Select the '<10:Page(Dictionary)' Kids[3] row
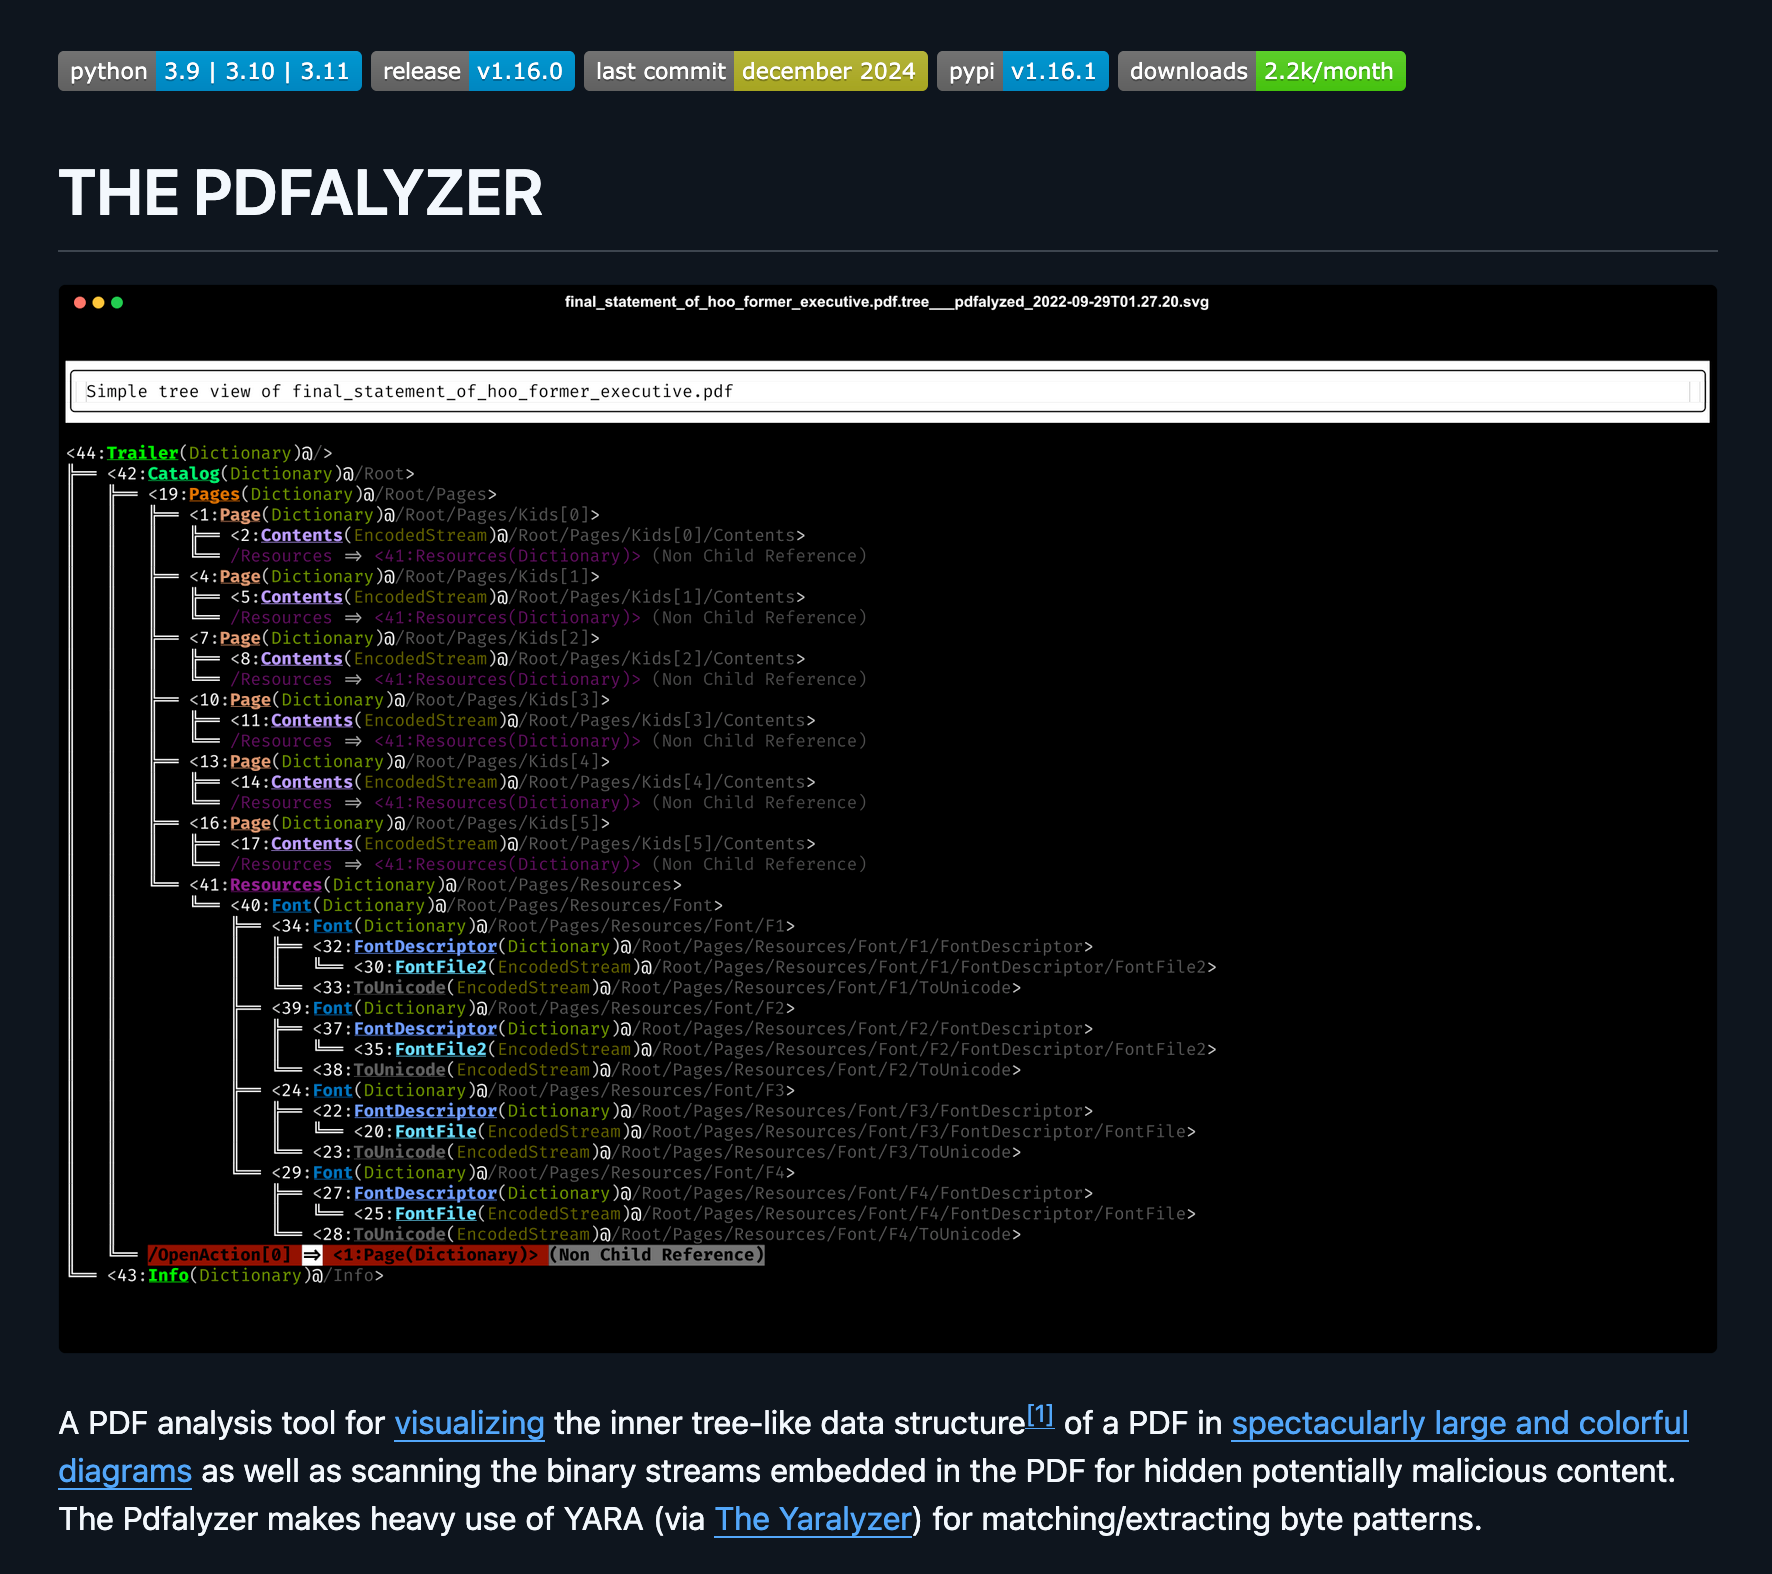The width and height of the screenshot is (1772, 1574). tap(399, 700)
